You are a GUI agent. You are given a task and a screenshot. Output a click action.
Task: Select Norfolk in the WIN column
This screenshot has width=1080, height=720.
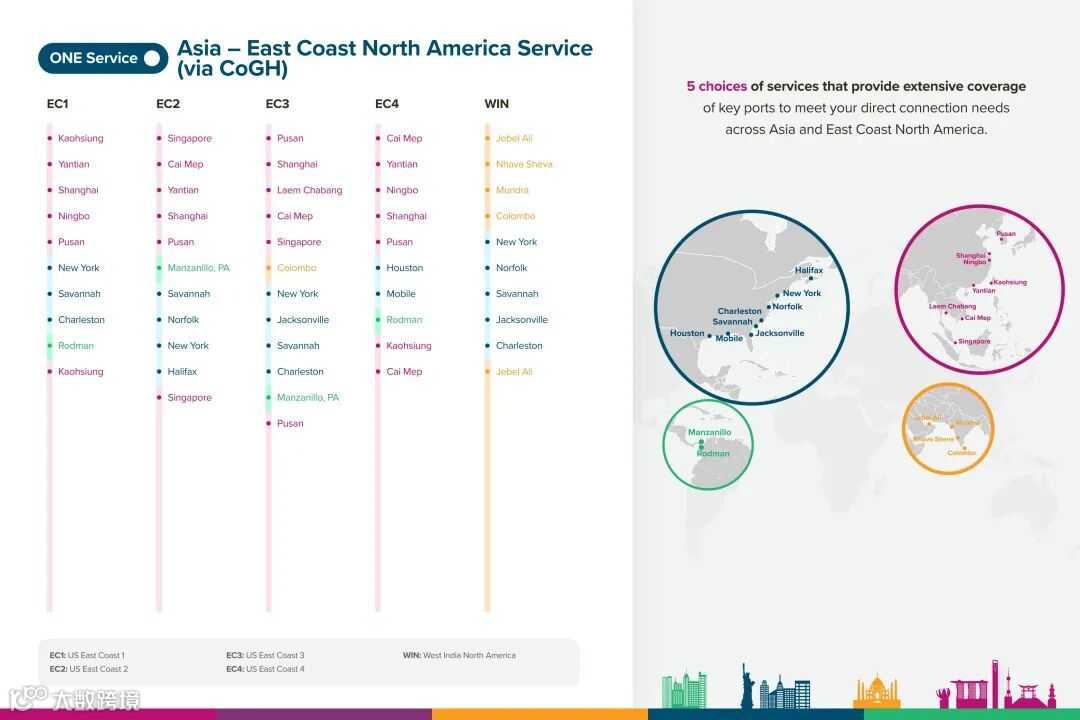(511, 268)
